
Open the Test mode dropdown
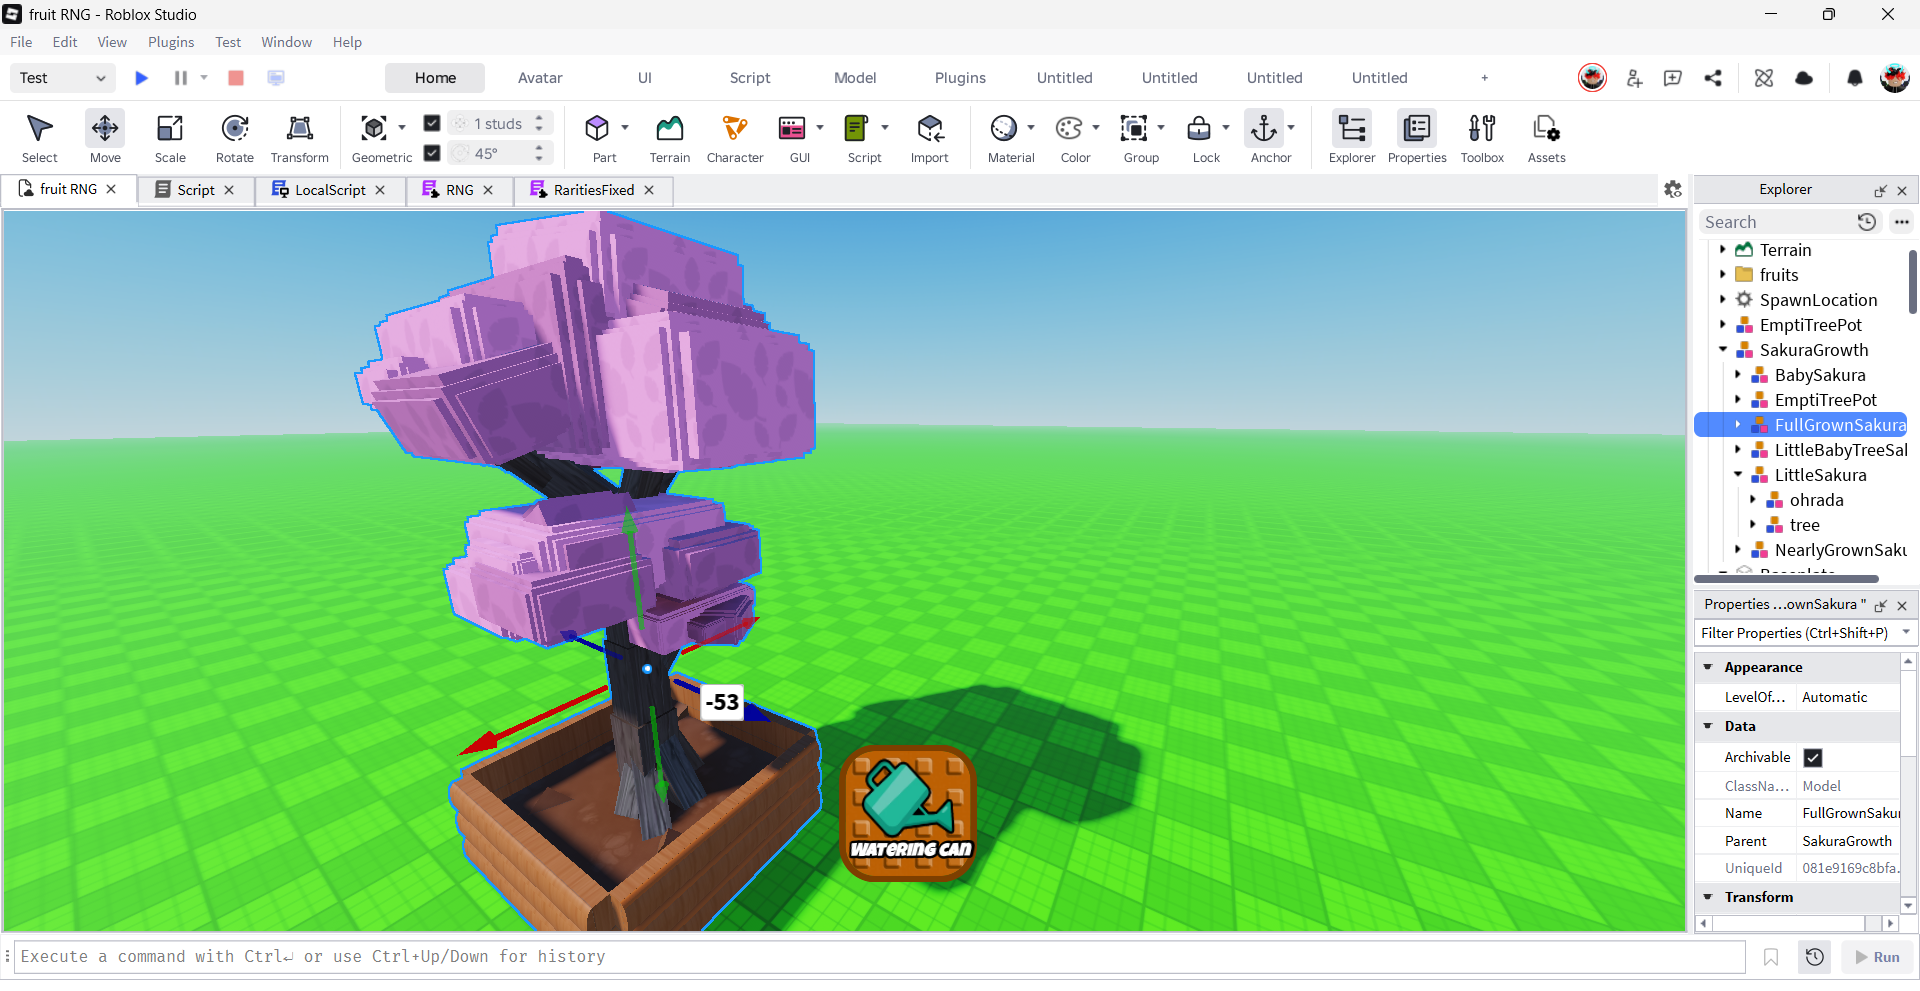click(62, 78)
